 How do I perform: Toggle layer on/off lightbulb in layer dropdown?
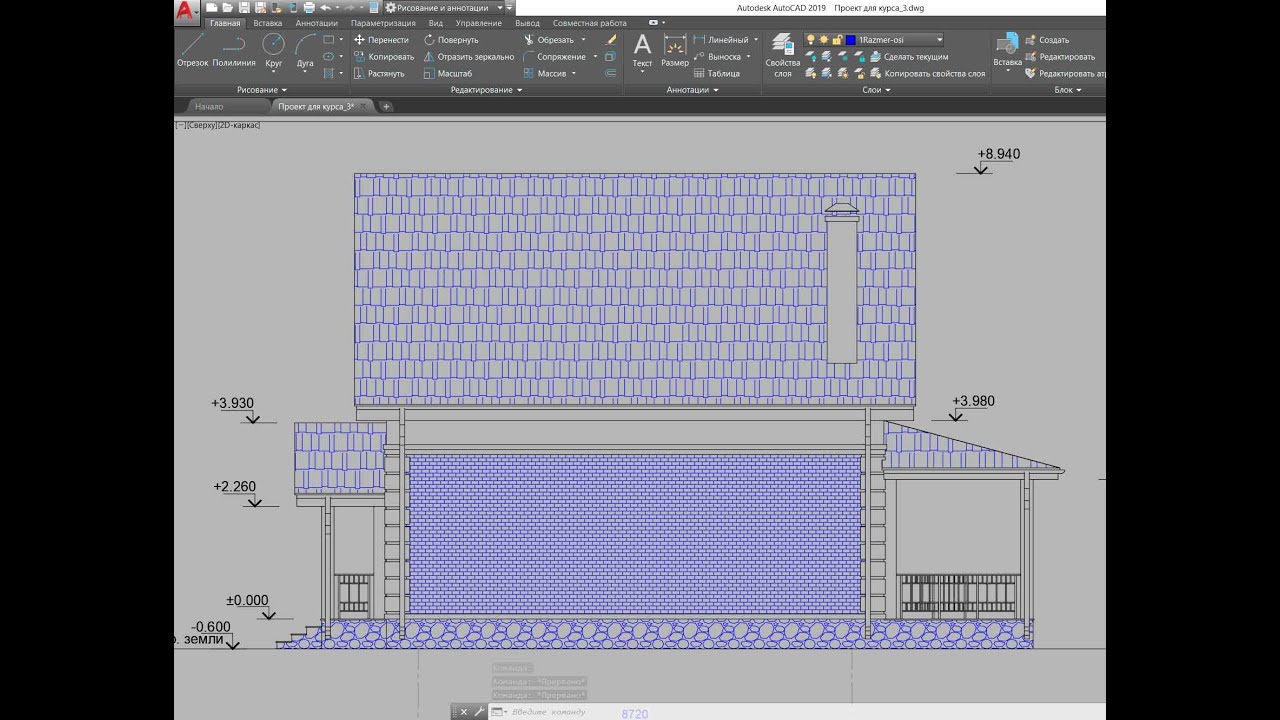811,40
